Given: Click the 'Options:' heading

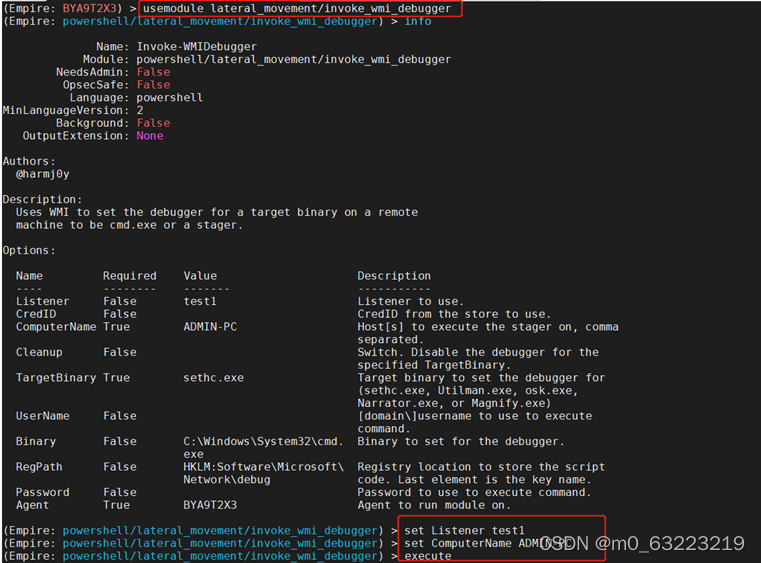Looking at the screenshot, I should click(x=29, y=250).
